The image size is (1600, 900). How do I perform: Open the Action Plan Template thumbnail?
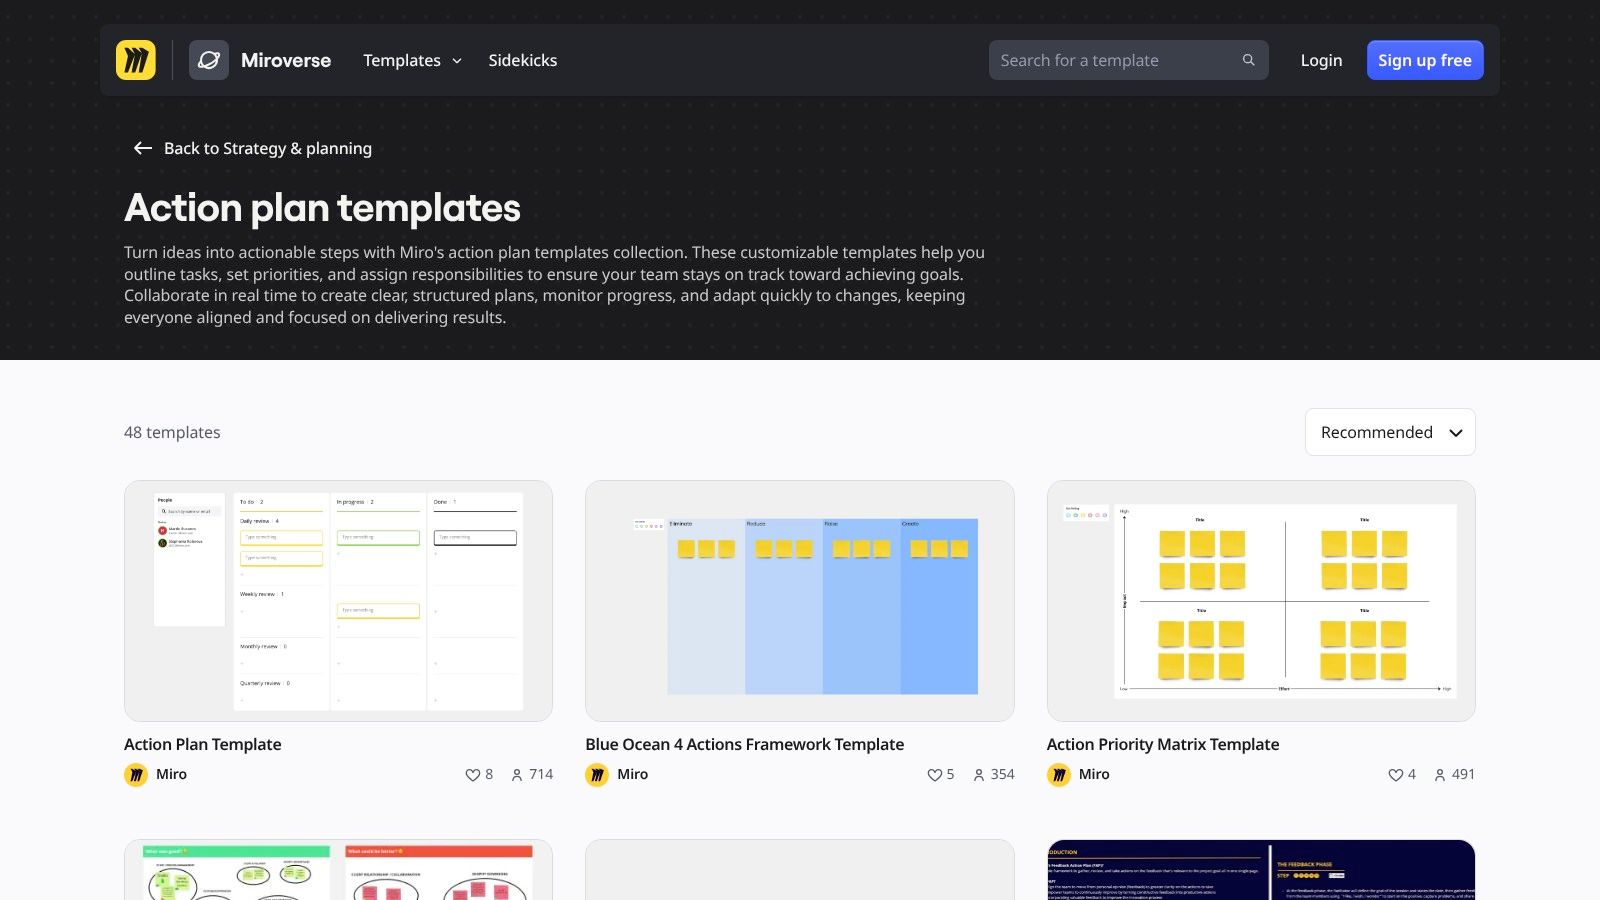point(338,601)
